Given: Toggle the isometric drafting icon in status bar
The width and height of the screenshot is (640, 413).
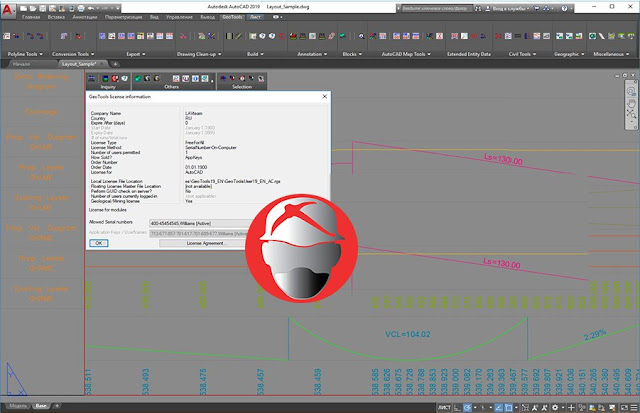Looking at the screenshot, I should (483, 407).
